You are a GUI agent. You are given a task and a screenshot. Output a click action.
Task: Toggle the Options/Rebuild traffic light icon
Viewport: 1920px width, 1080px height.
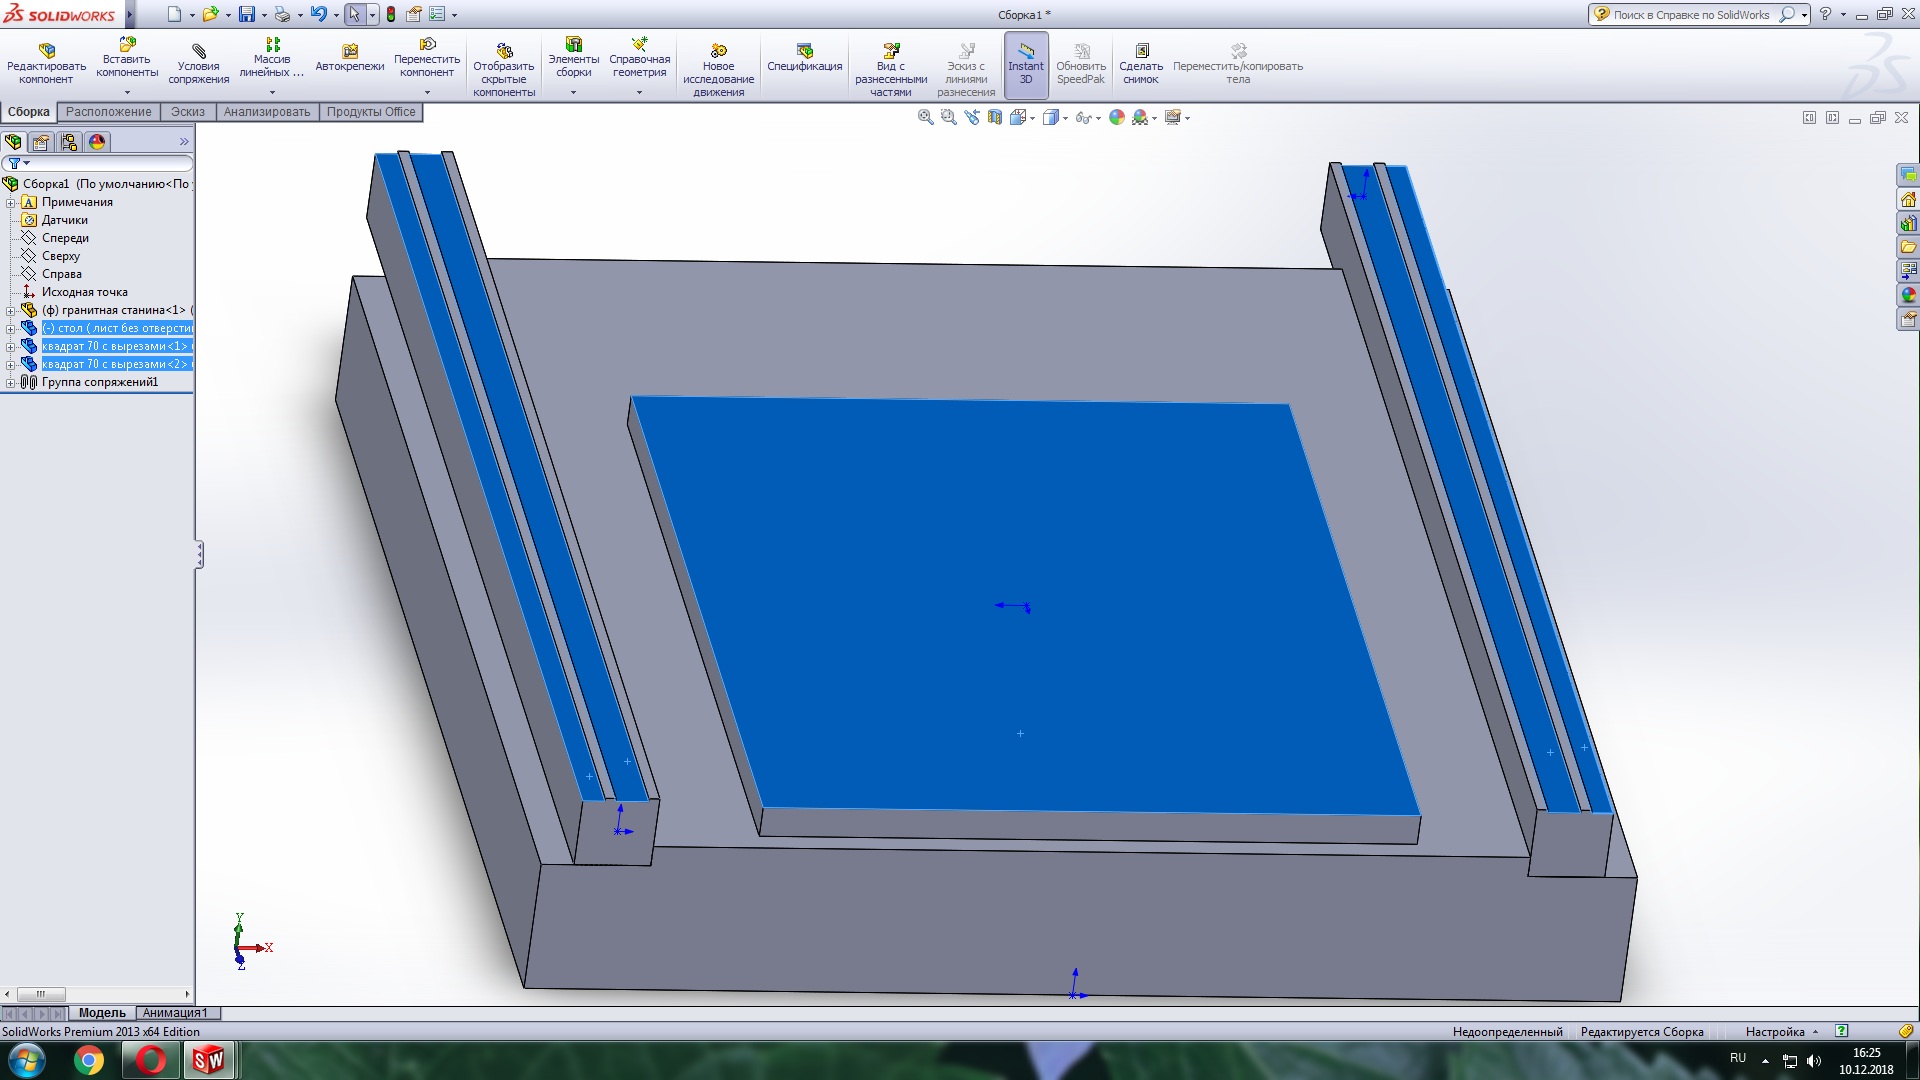(391, 15)
